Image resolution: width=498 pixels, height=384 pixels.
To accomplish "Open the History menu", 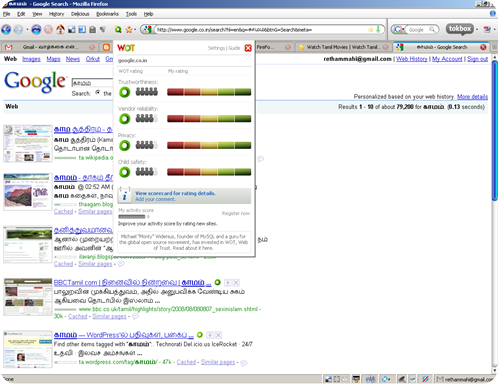I will [56, 14].
